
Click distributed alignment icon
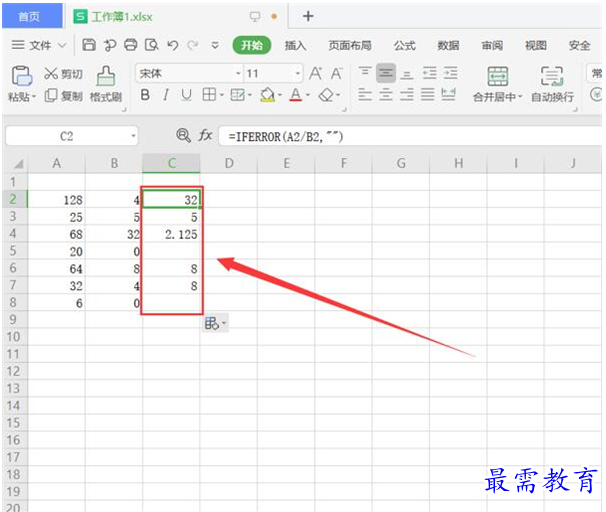point(448,94)
